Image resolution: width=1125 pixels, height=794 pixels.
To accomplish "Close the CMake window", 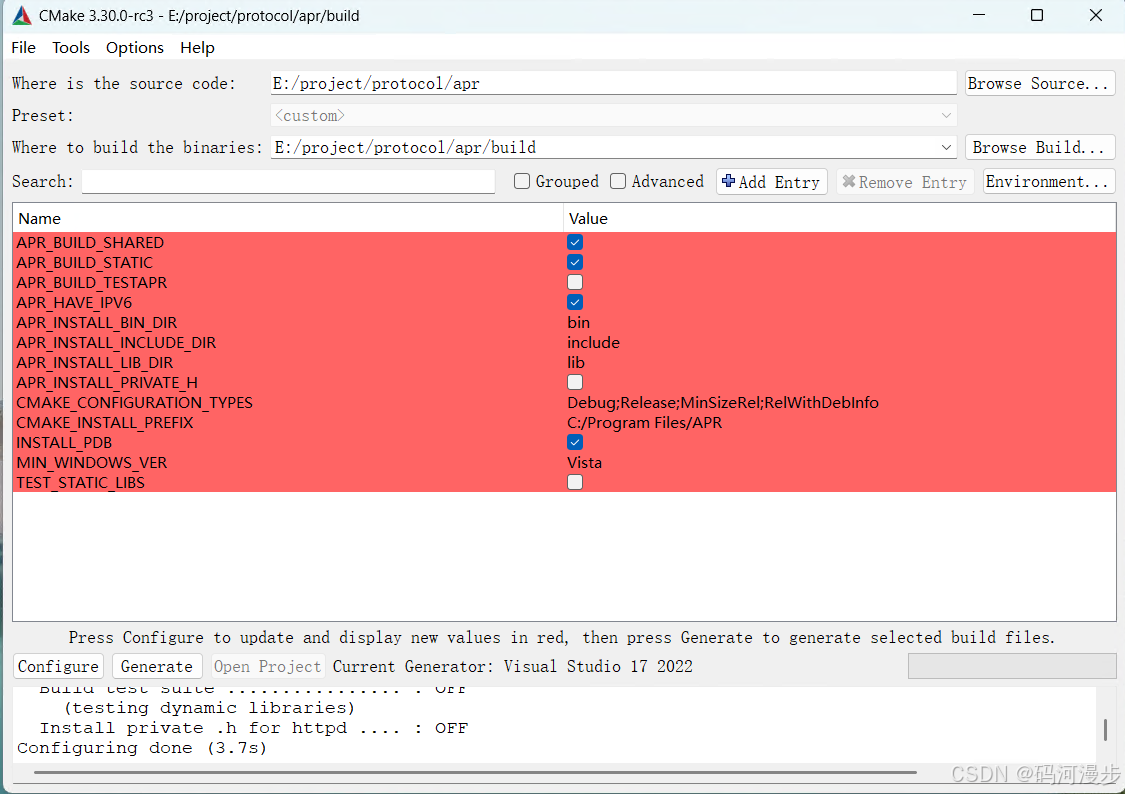I will pos(1096,15).
